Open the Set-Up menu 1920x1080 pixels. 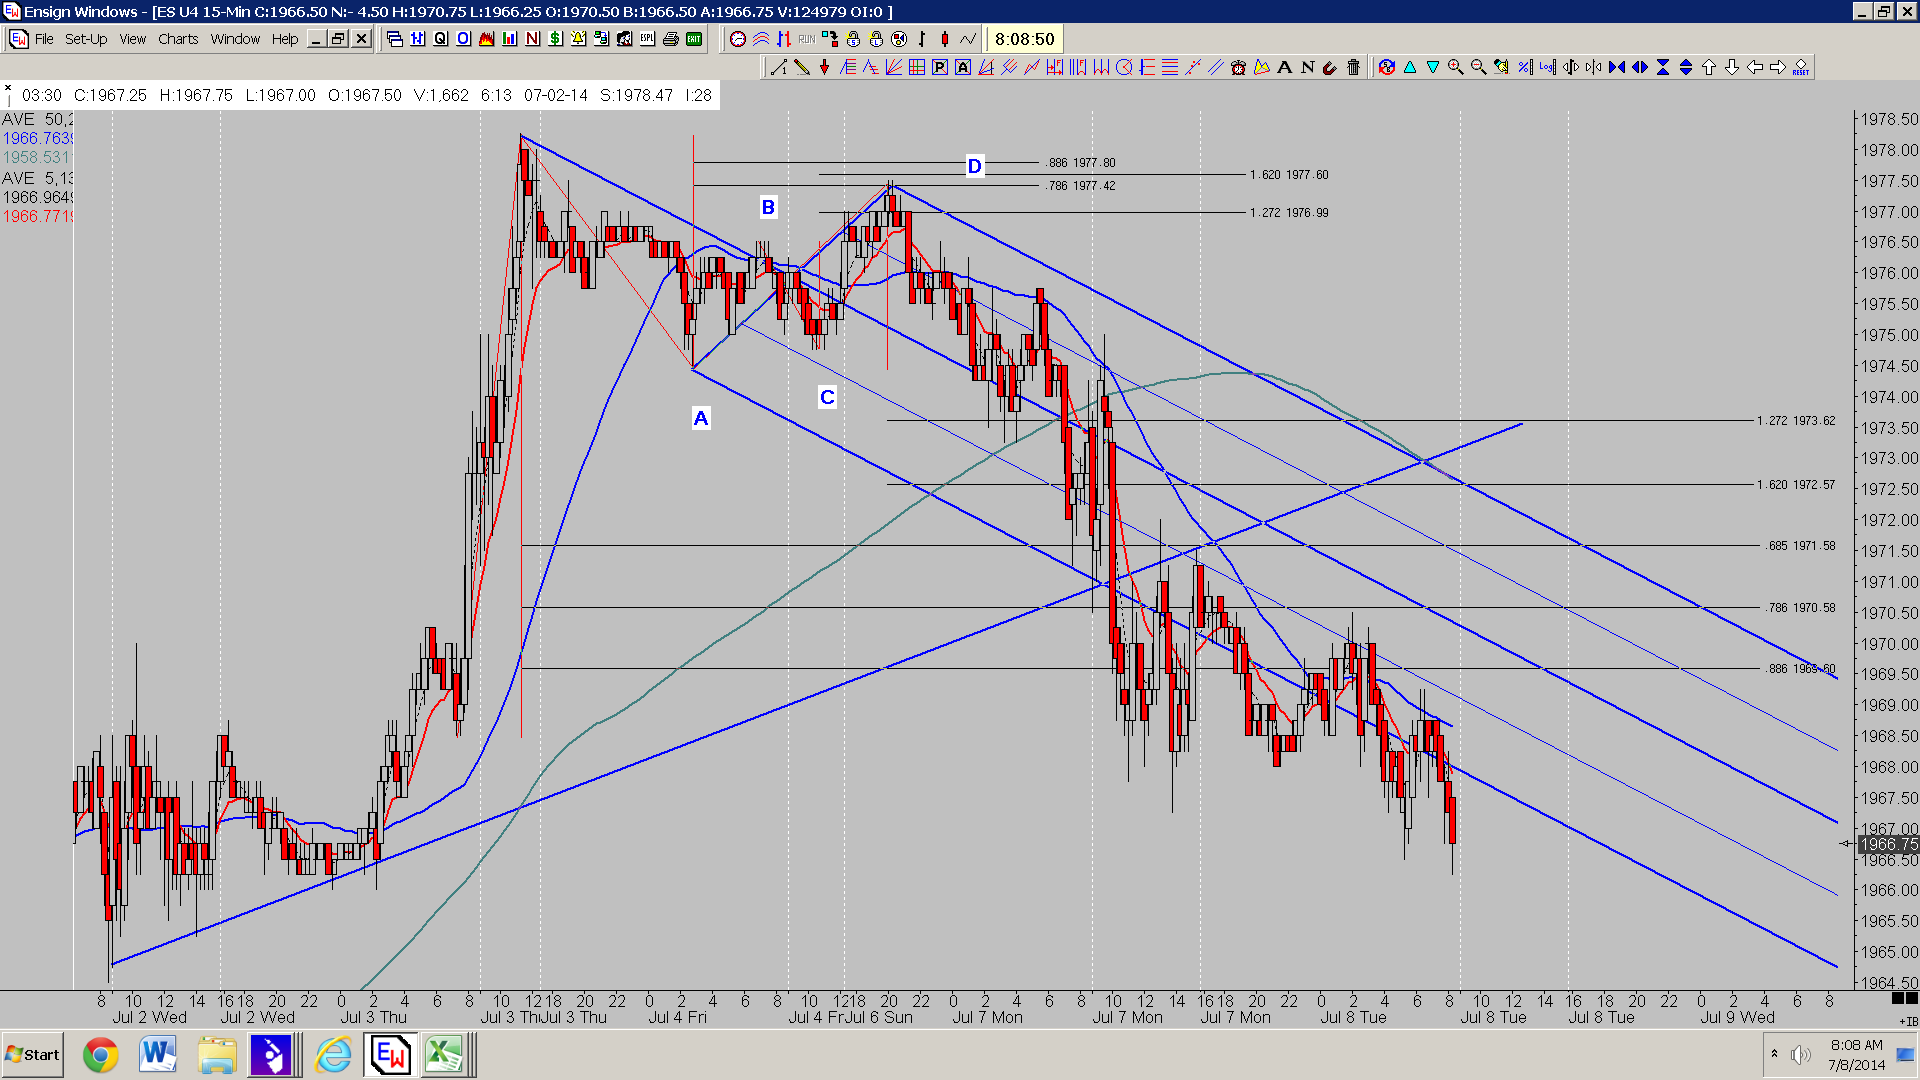pos(86,39)
